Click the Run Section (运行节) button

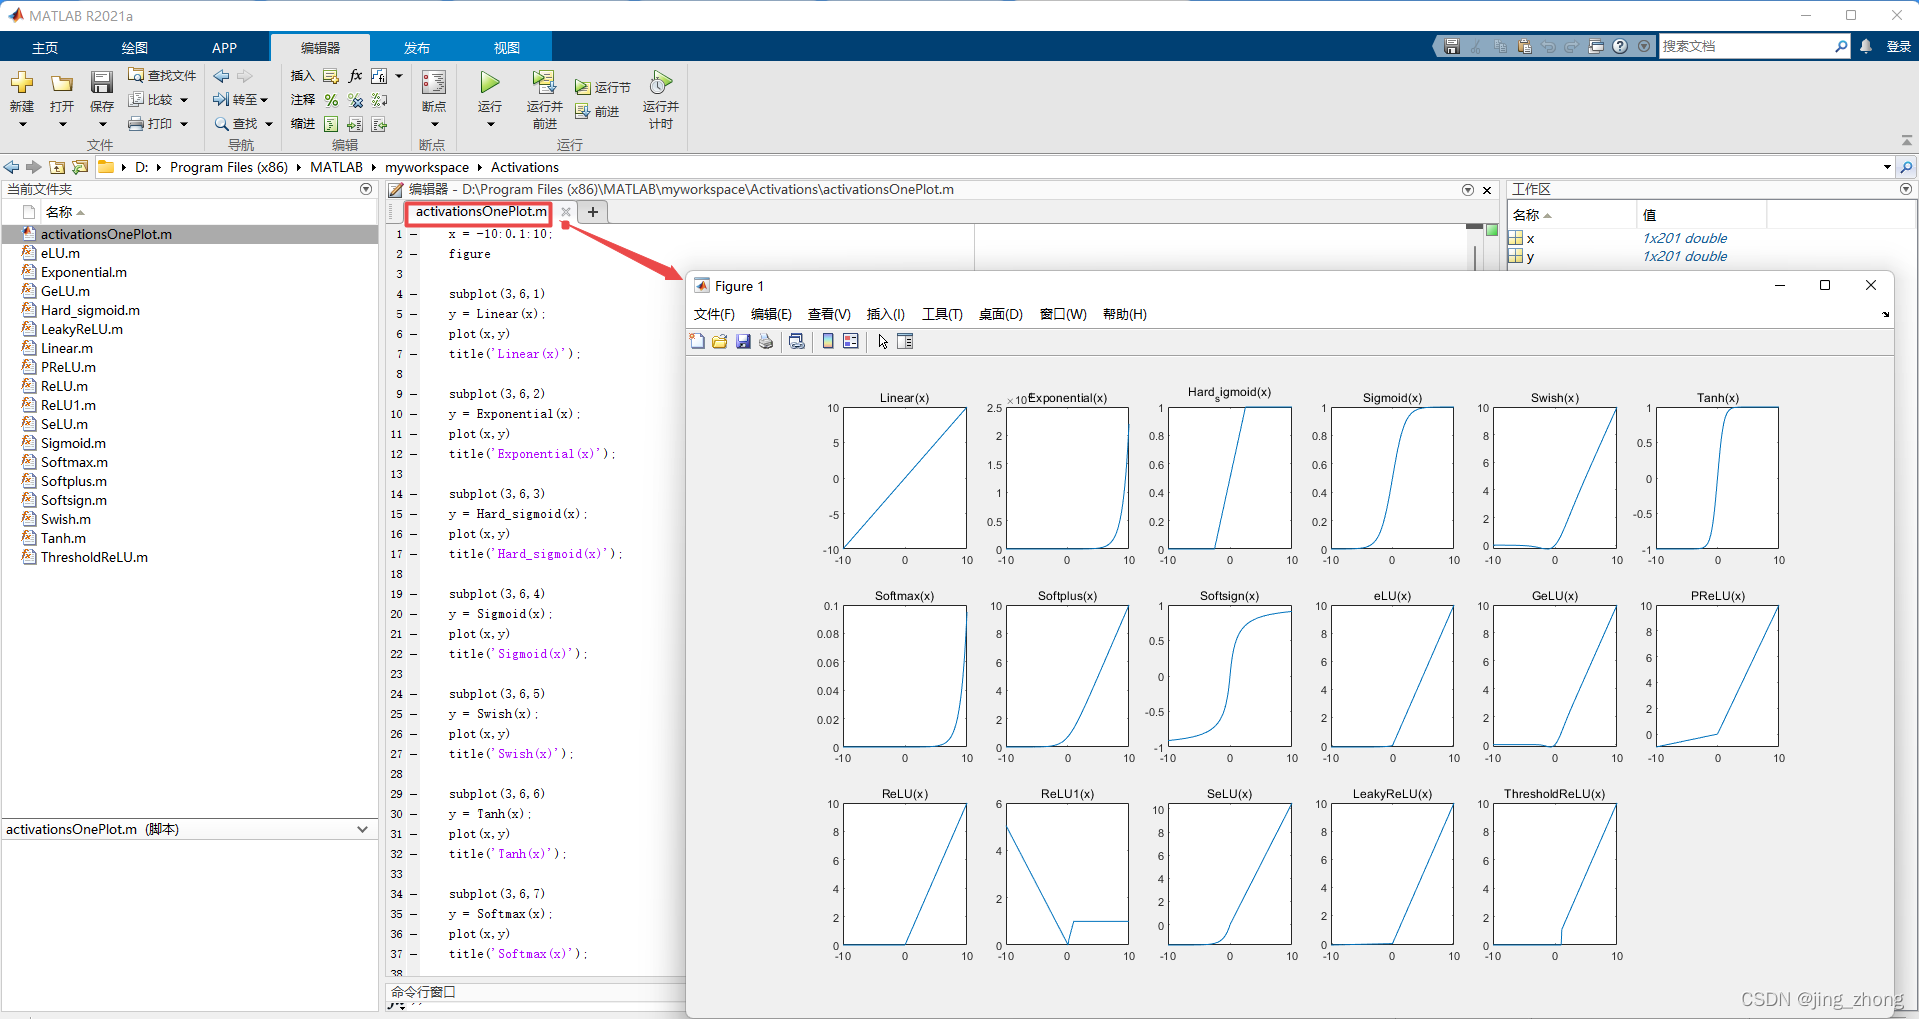tap(602, 87)
